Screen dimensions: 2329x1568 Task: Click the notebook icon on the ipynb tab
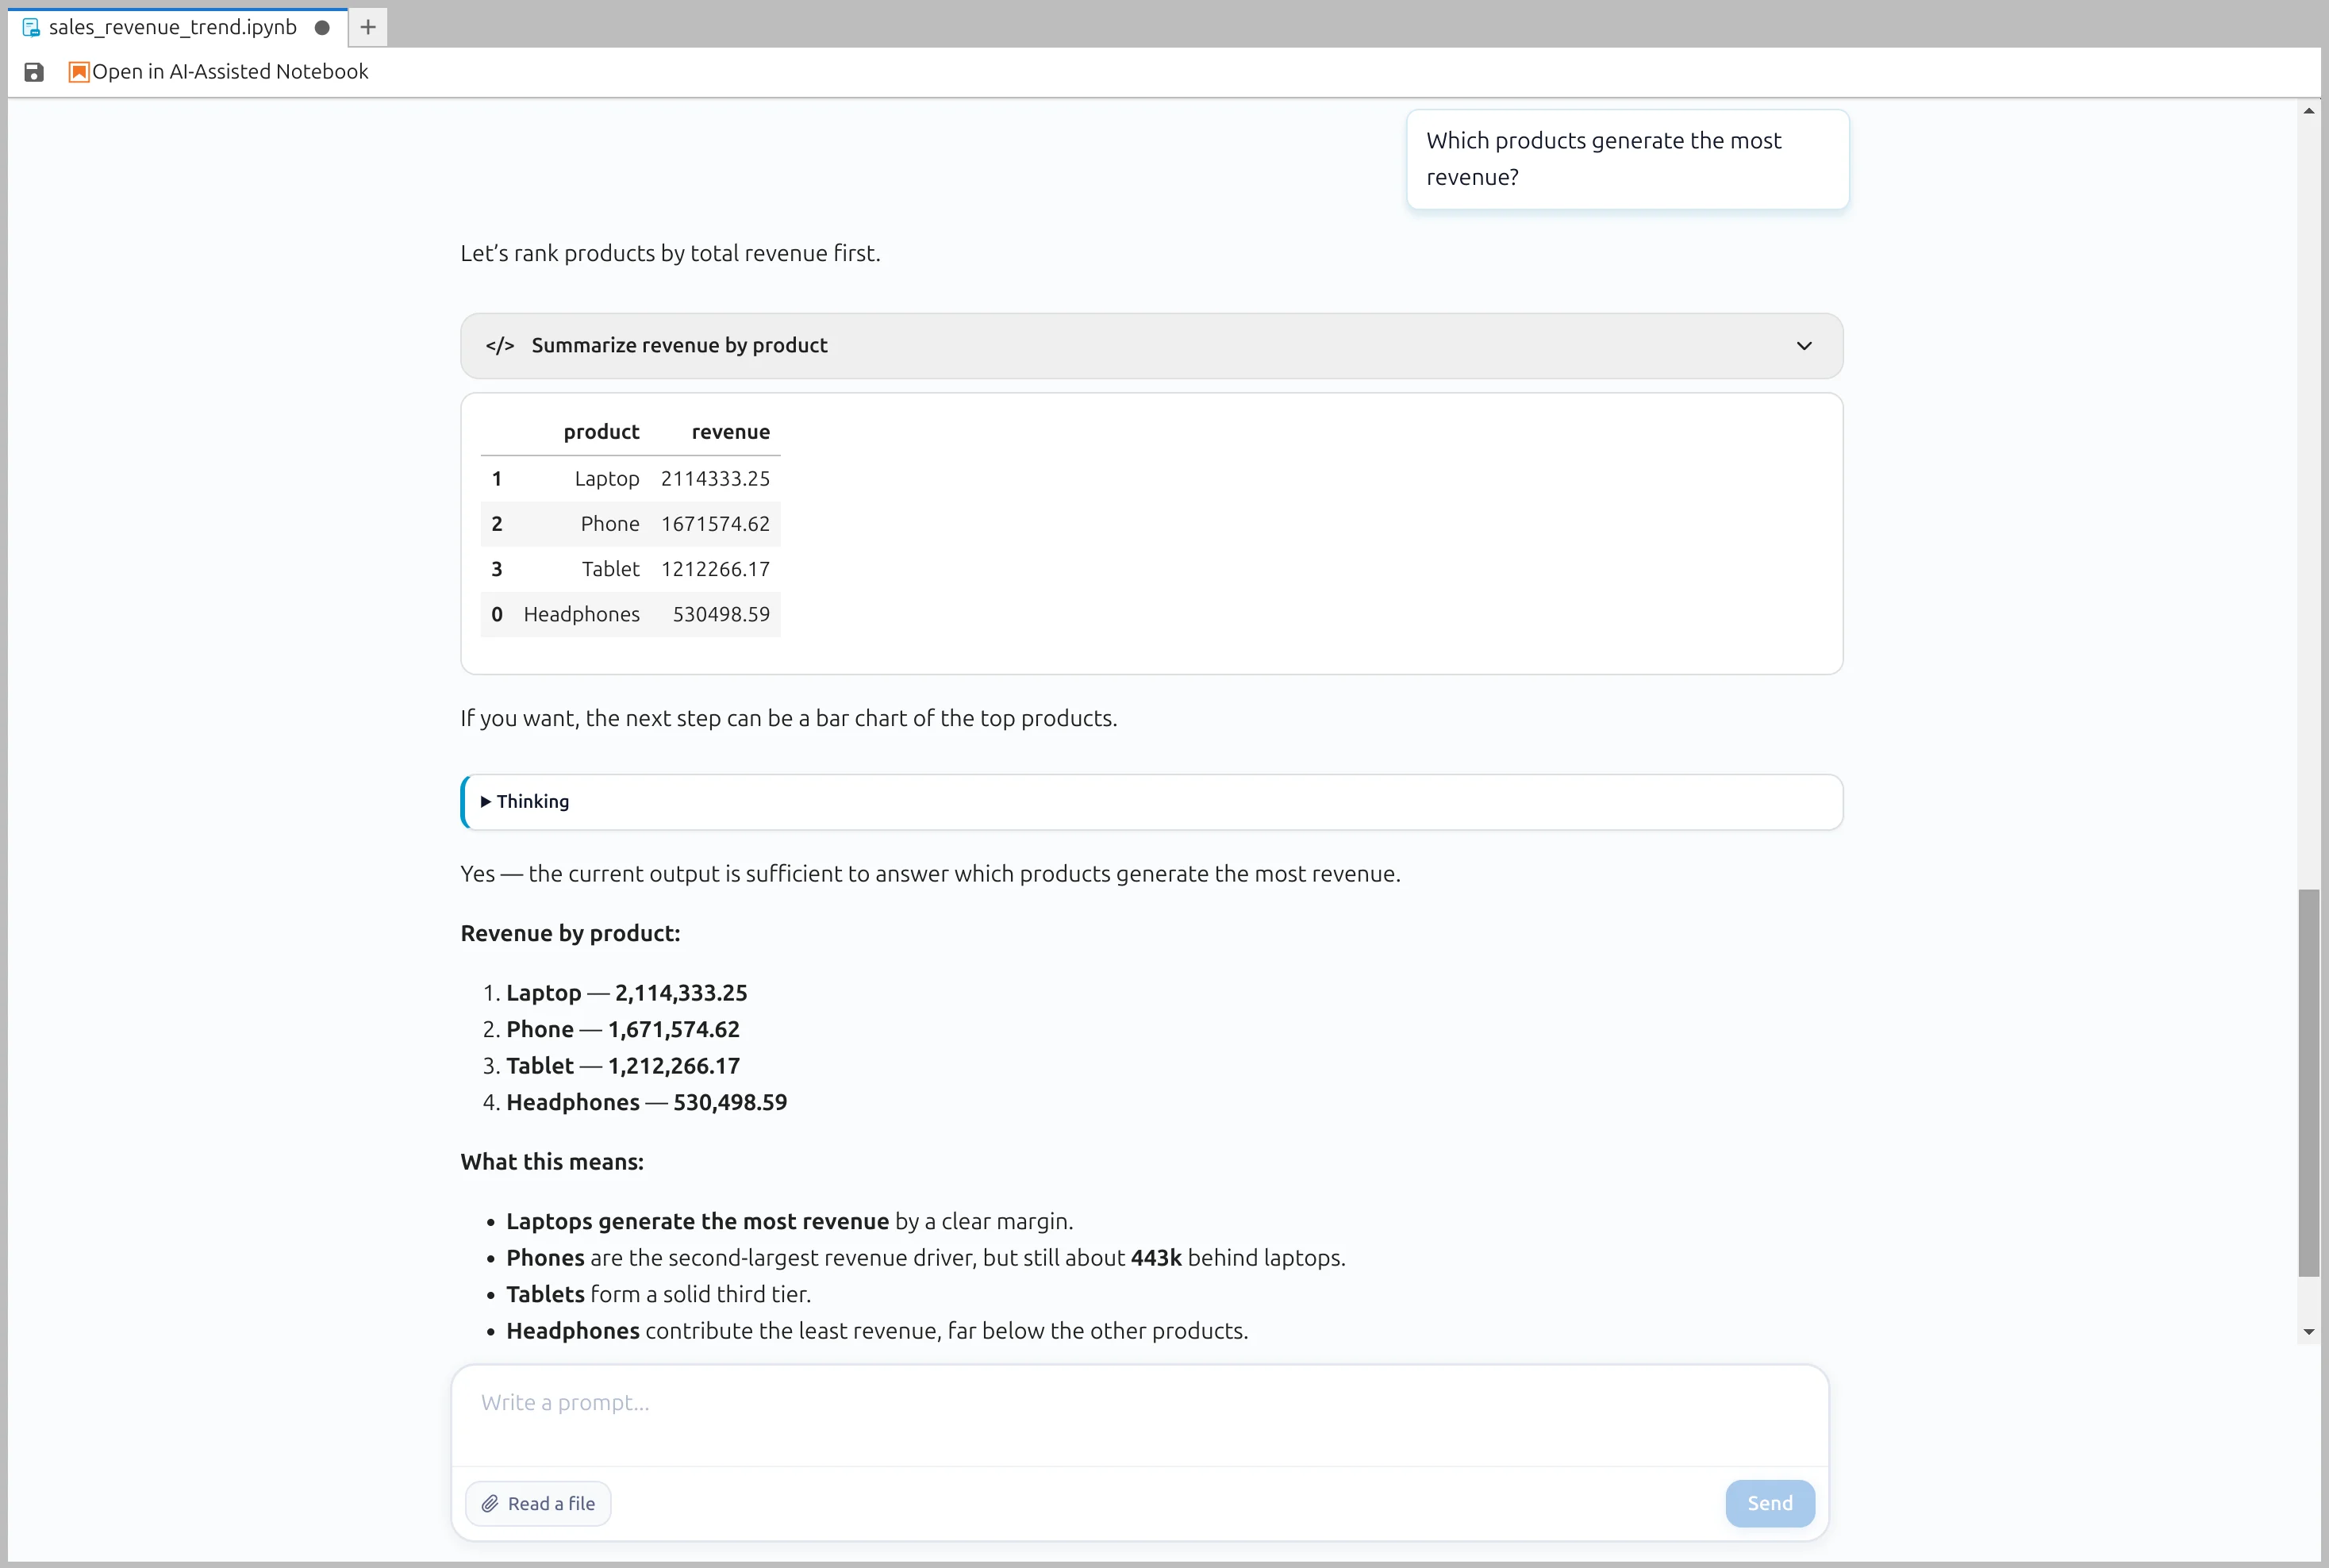tap(30, 27)
